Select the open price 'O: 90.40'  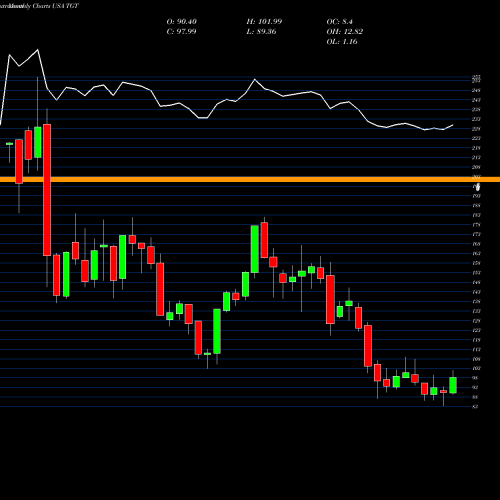coord(182,22)
